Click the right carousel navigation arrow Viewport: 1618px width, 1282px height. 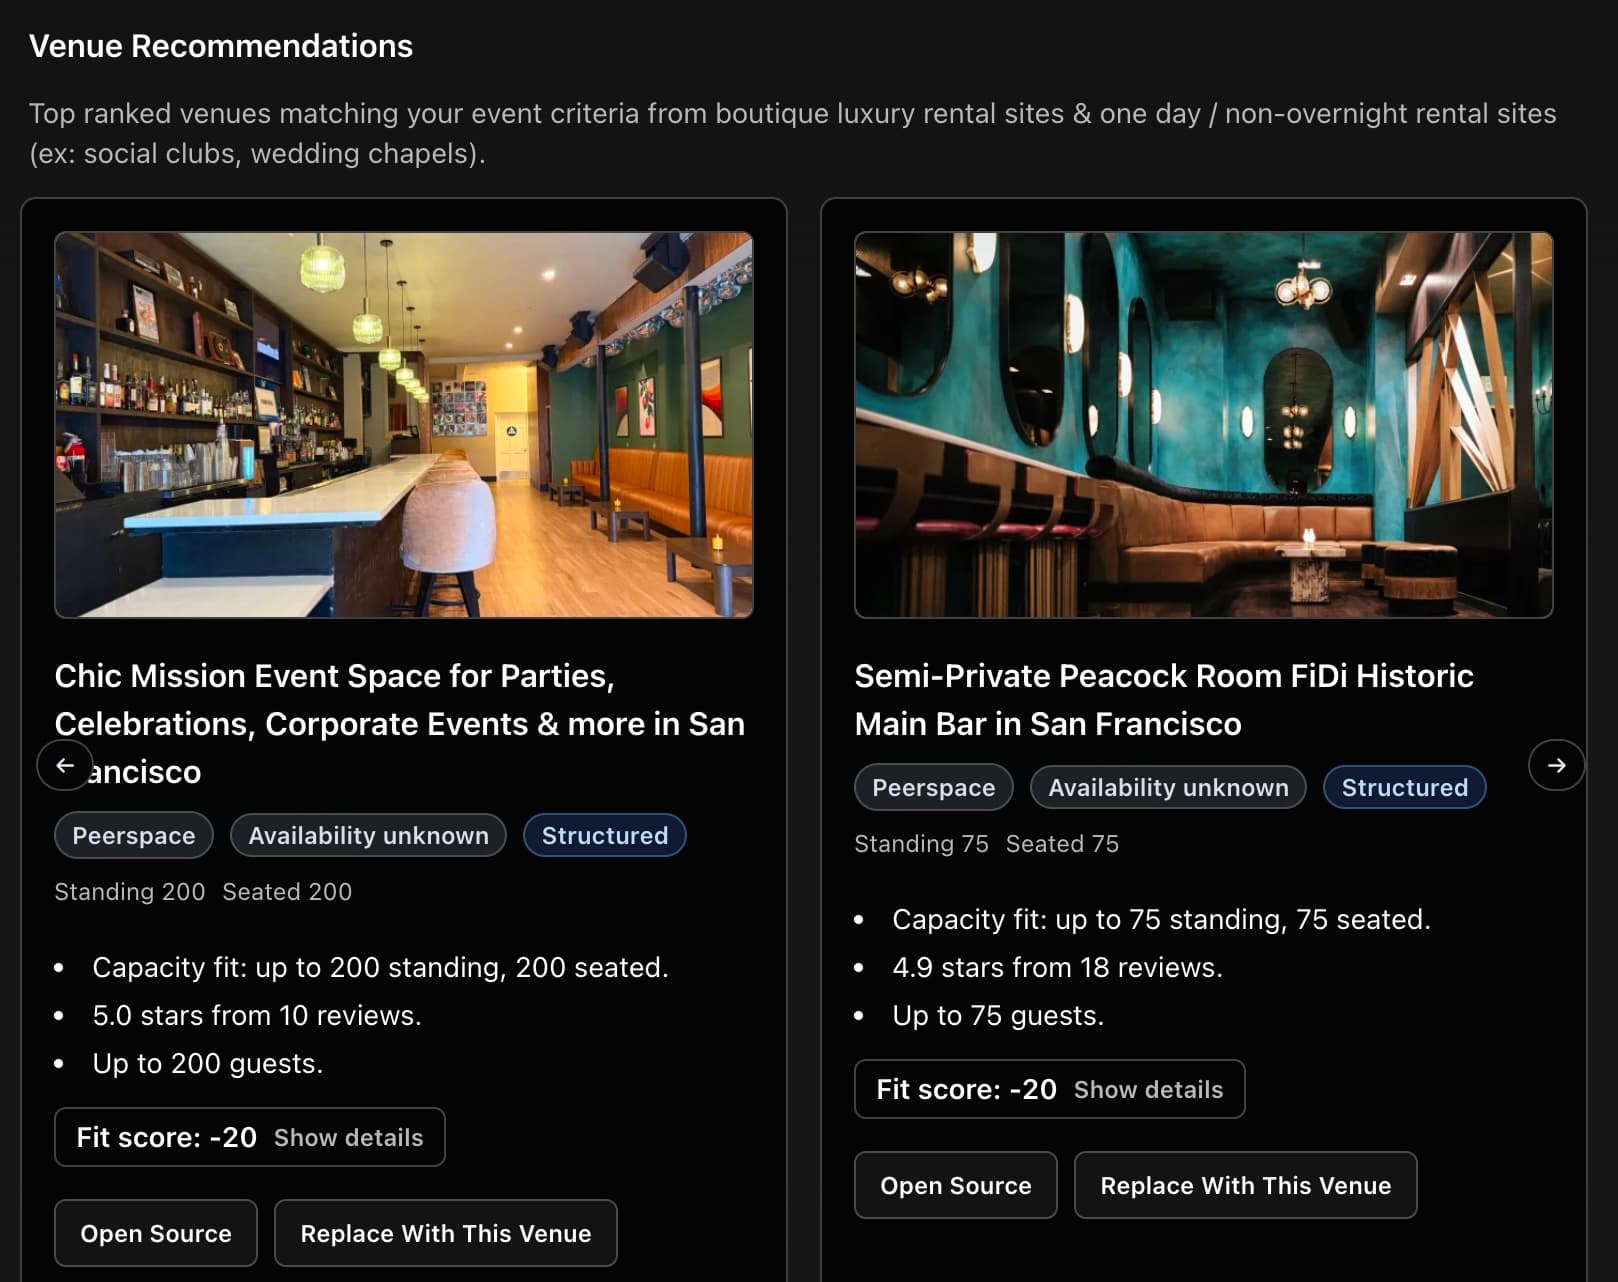pos(1556,764)
